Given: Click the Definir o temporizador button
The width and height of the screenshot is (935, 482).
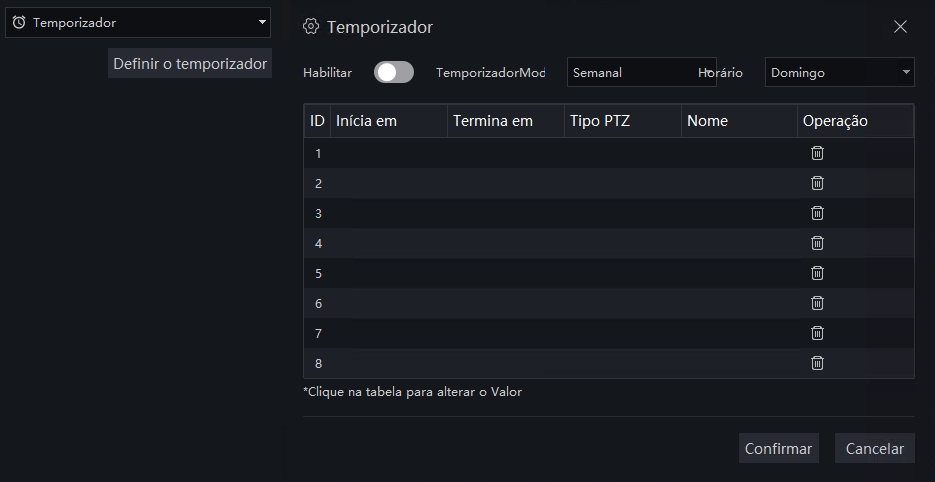Looking at the screenshot, I should 190,63.
